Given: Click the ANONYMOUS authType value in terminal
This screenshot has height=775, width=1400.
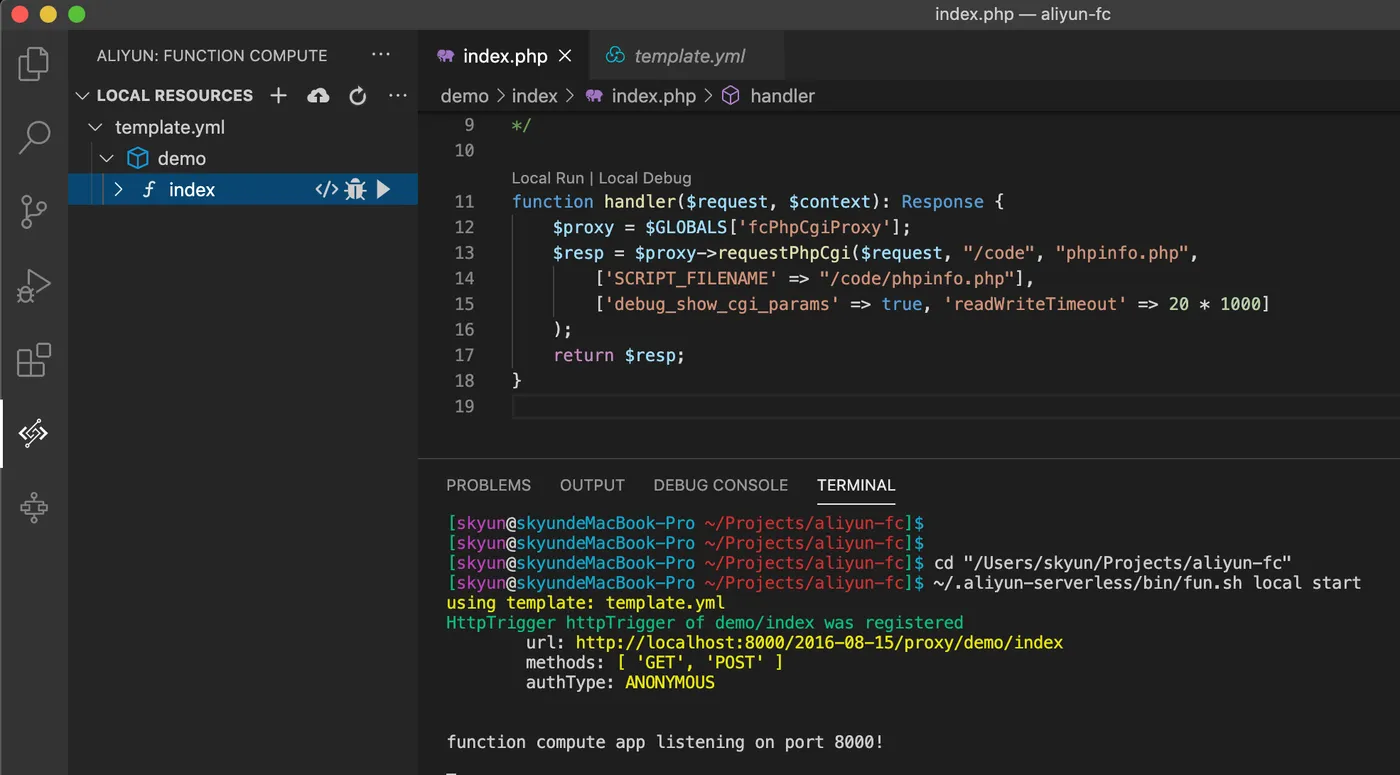Looking at the screenshot, I should click(670, 682).
